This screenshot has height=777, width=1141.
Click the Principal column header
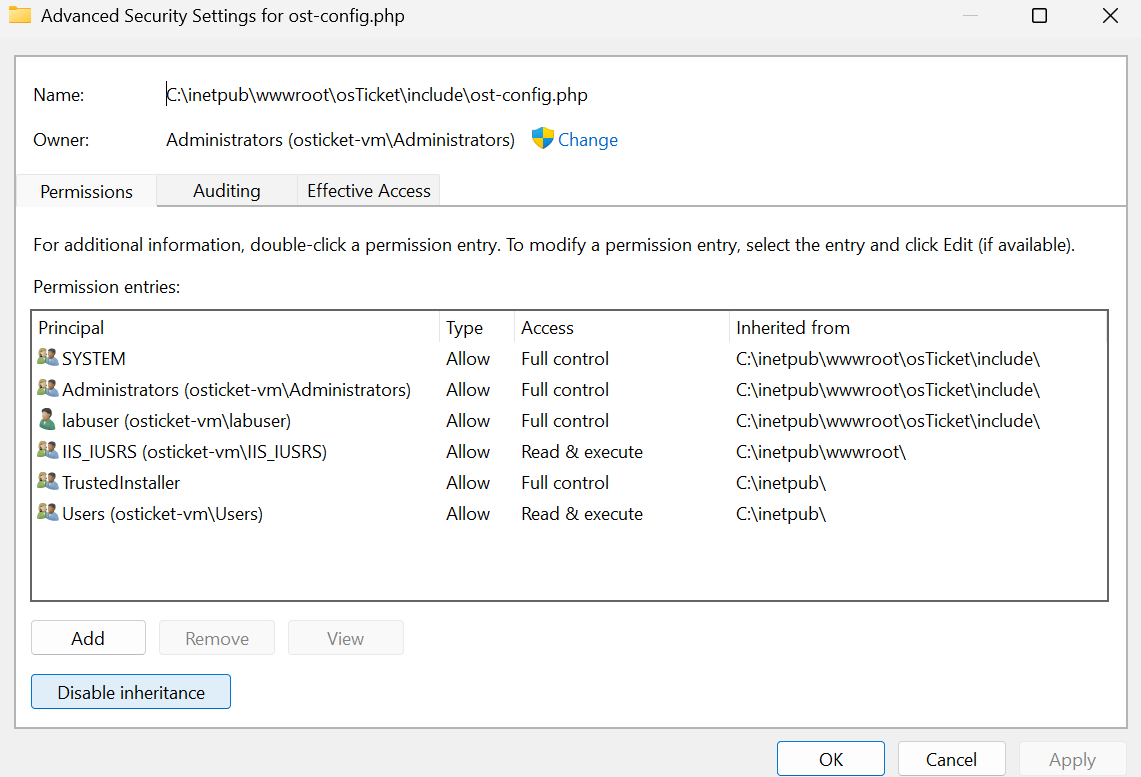(x=71, y=328)
